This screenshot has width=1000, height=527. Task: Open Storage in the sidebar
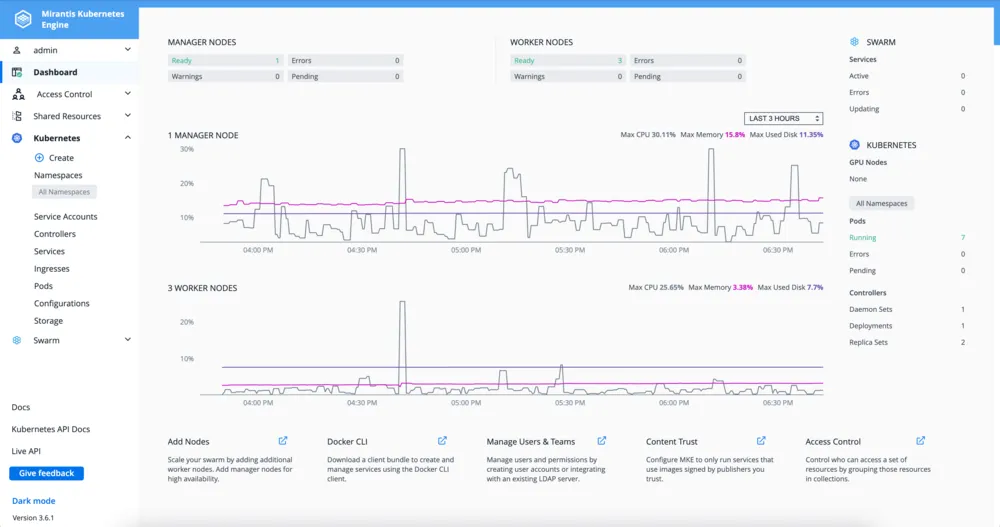pyautogui.click(x=48, y=321)
